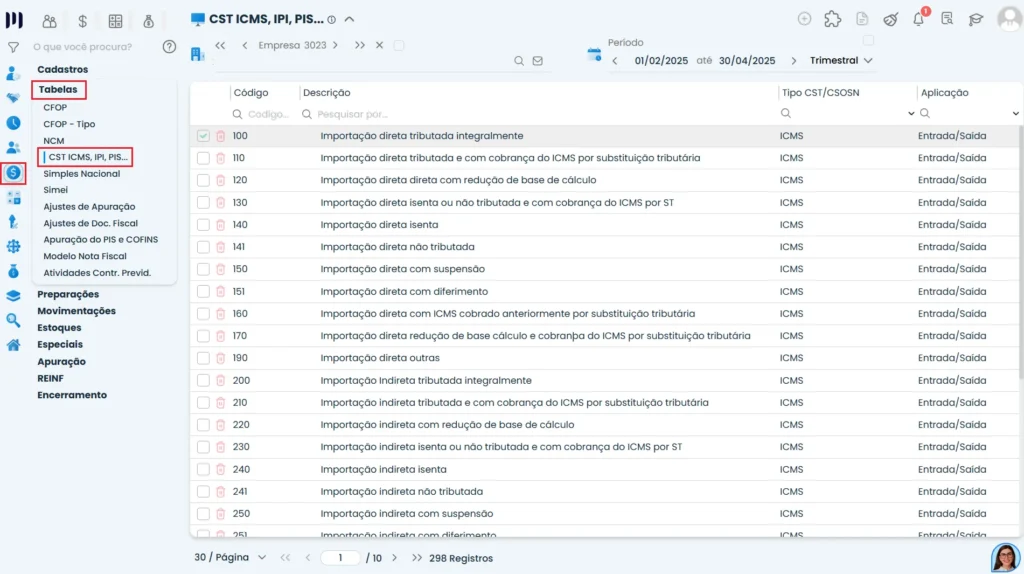Open the graduation cap training icon
The image size is (1024, 574).
pyautogui.click(x=976, y=20)
